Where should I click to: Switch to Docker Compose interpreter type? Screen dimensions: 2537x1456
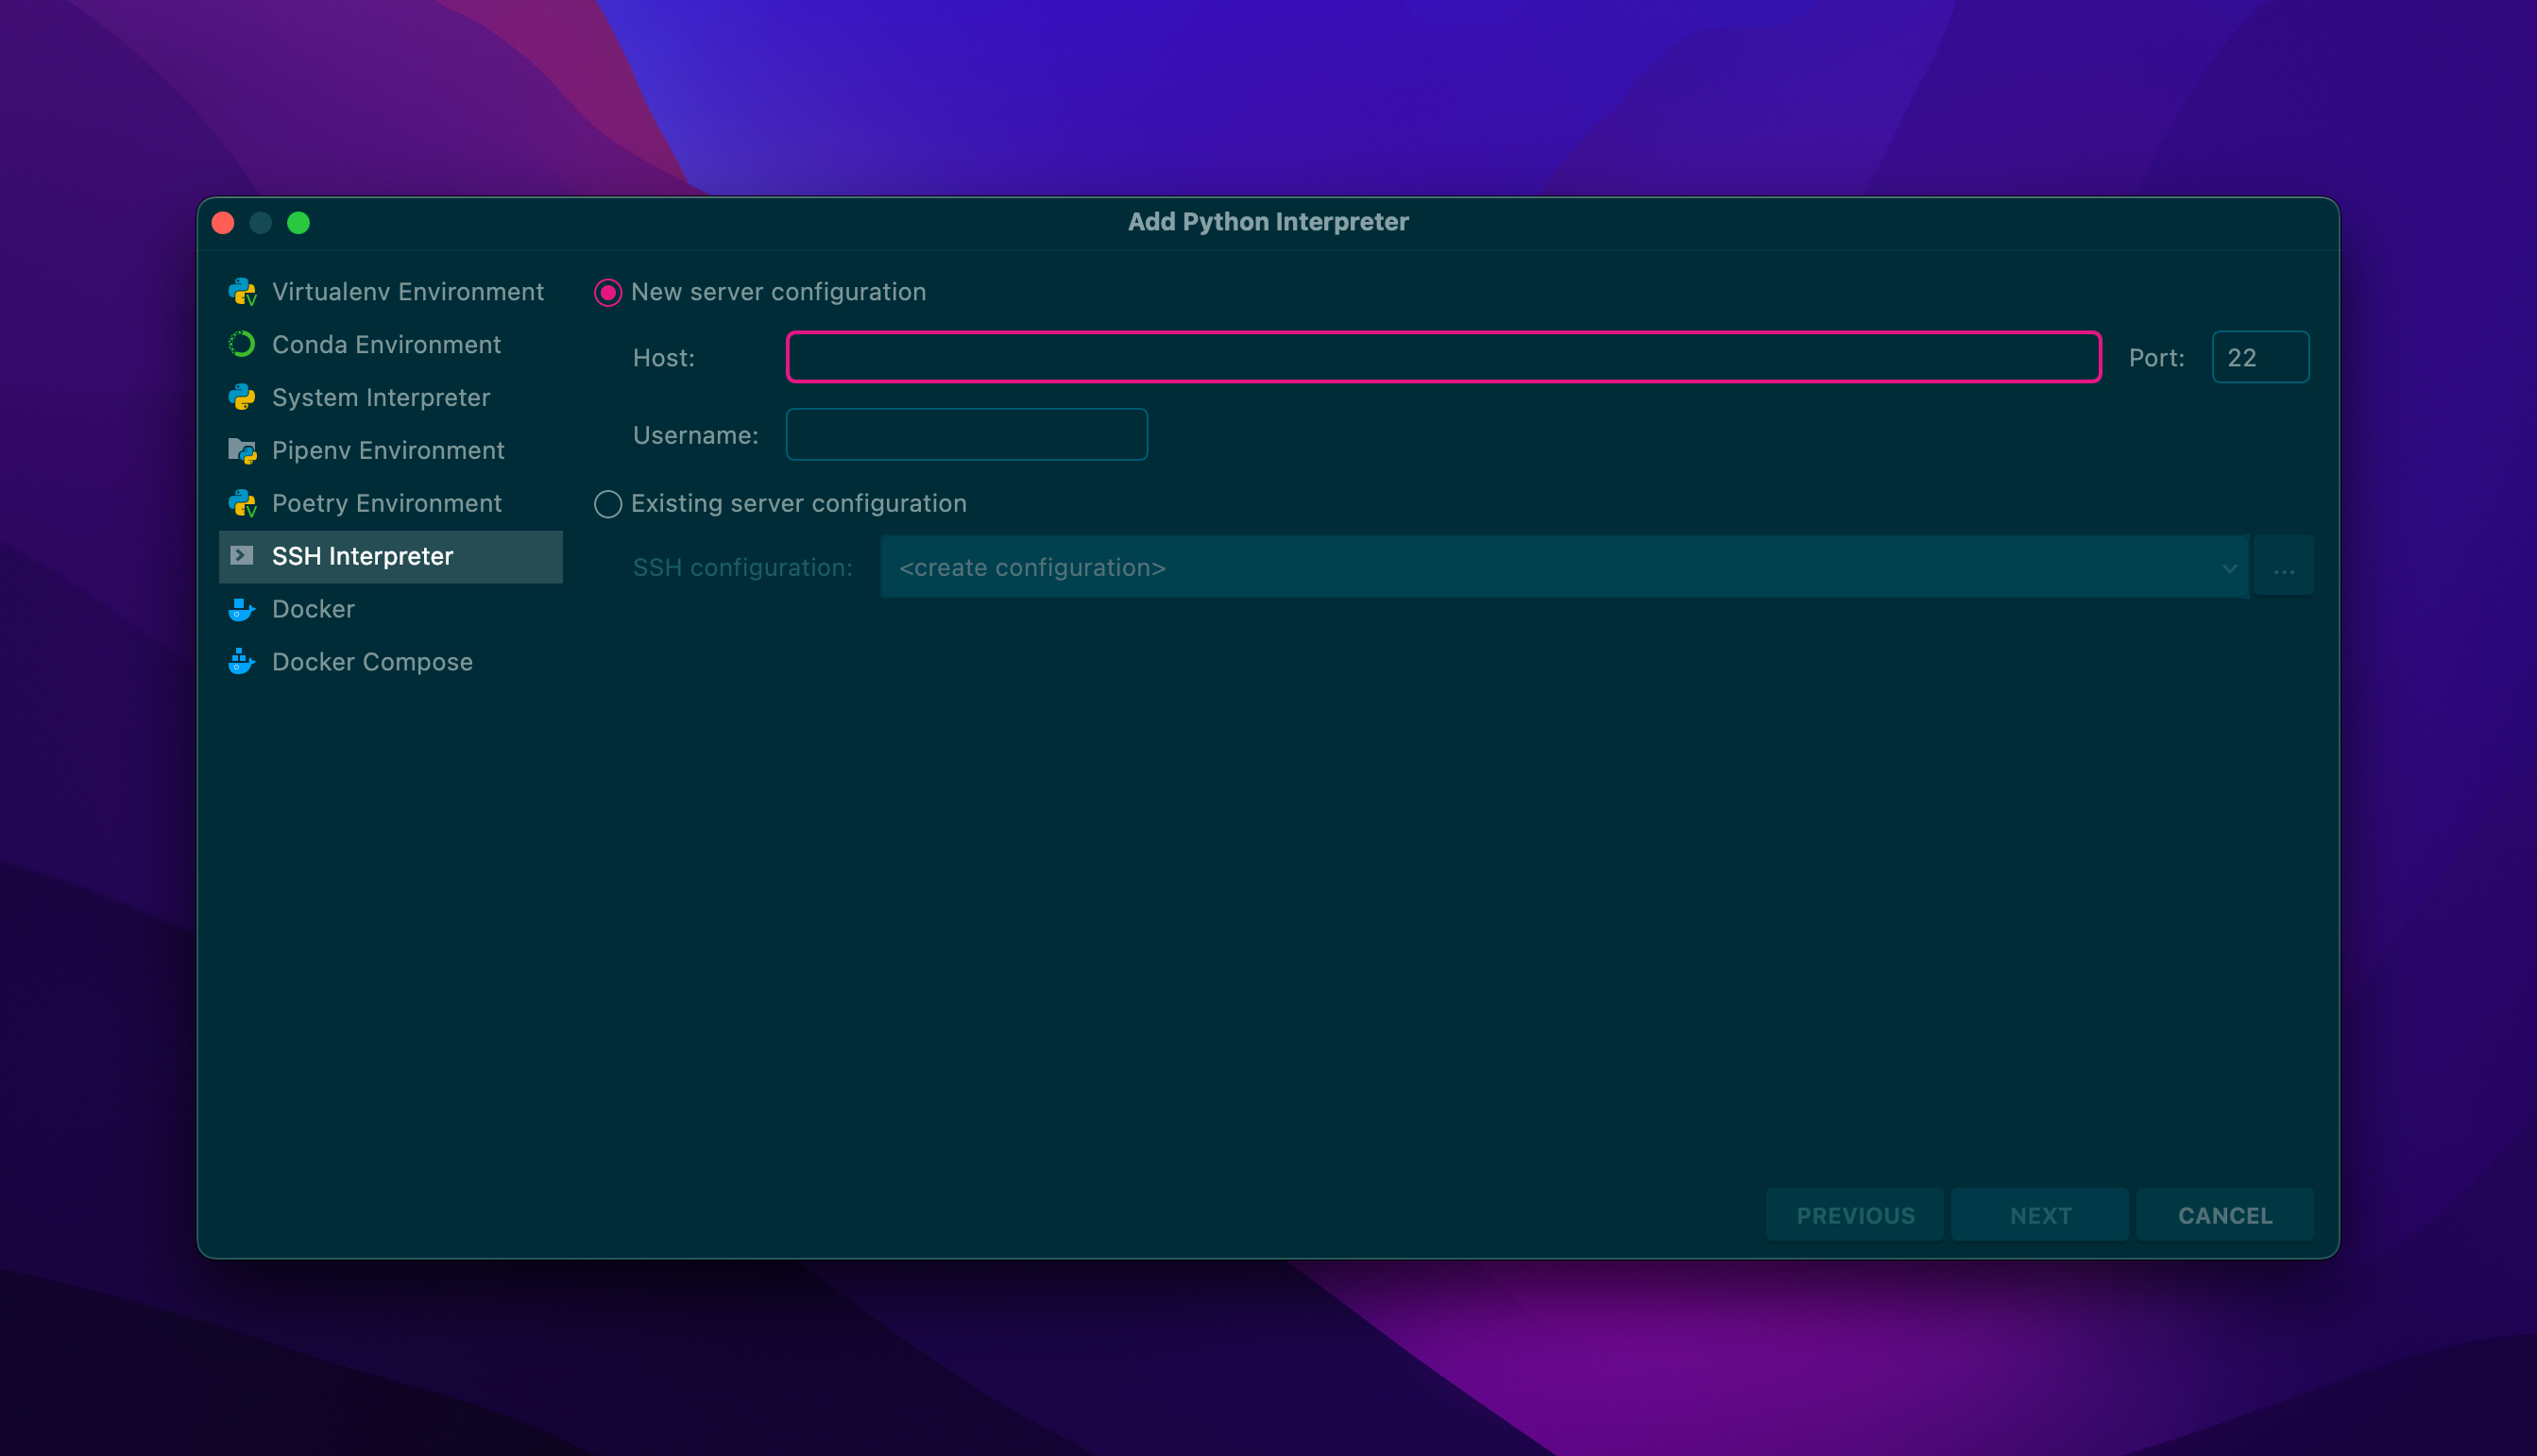[372, 662]
